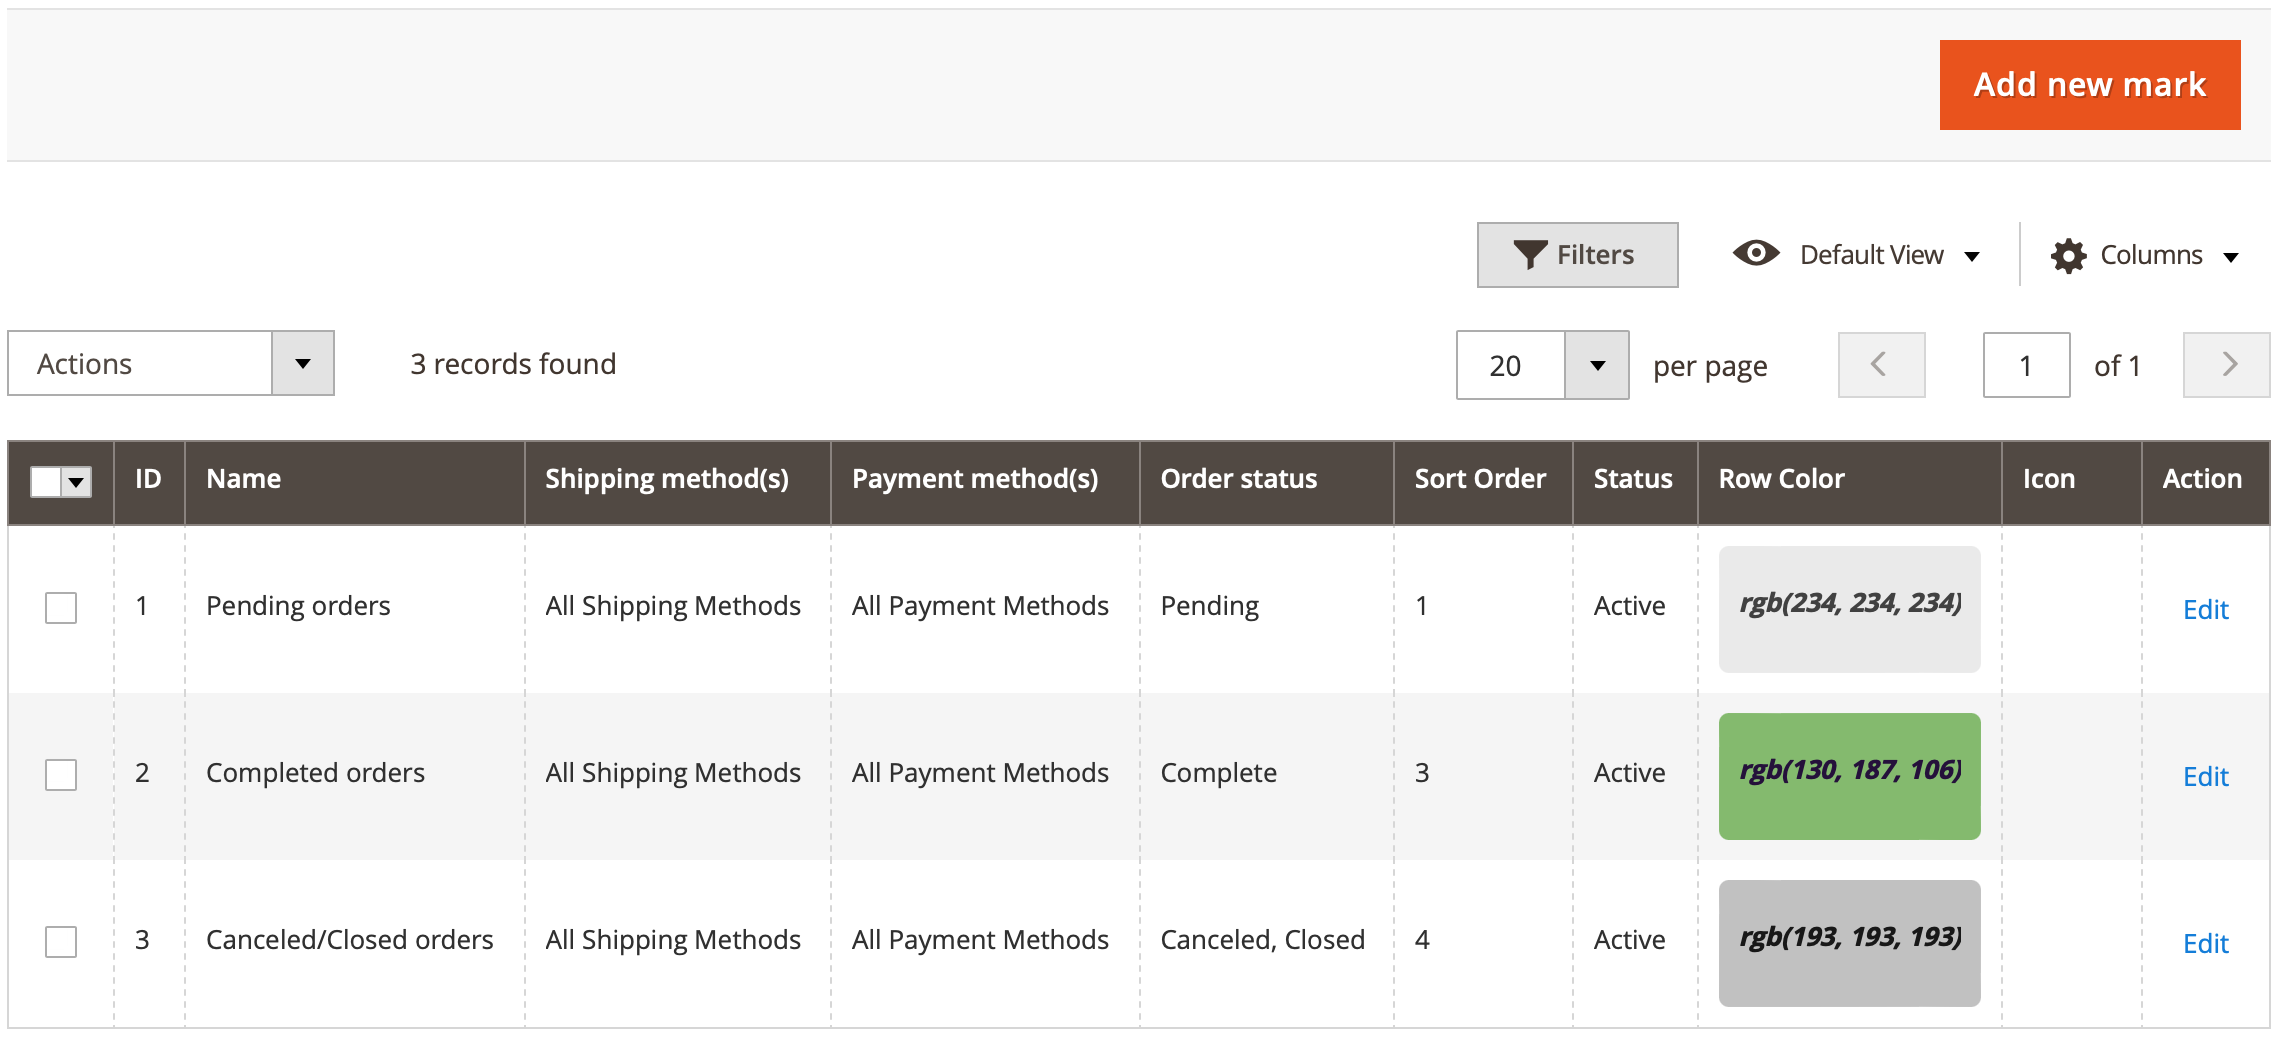Click the green rgb(130, 187, 106) swatch
This screenshot has height=1038, width=2280.
tap(1849, 776)
